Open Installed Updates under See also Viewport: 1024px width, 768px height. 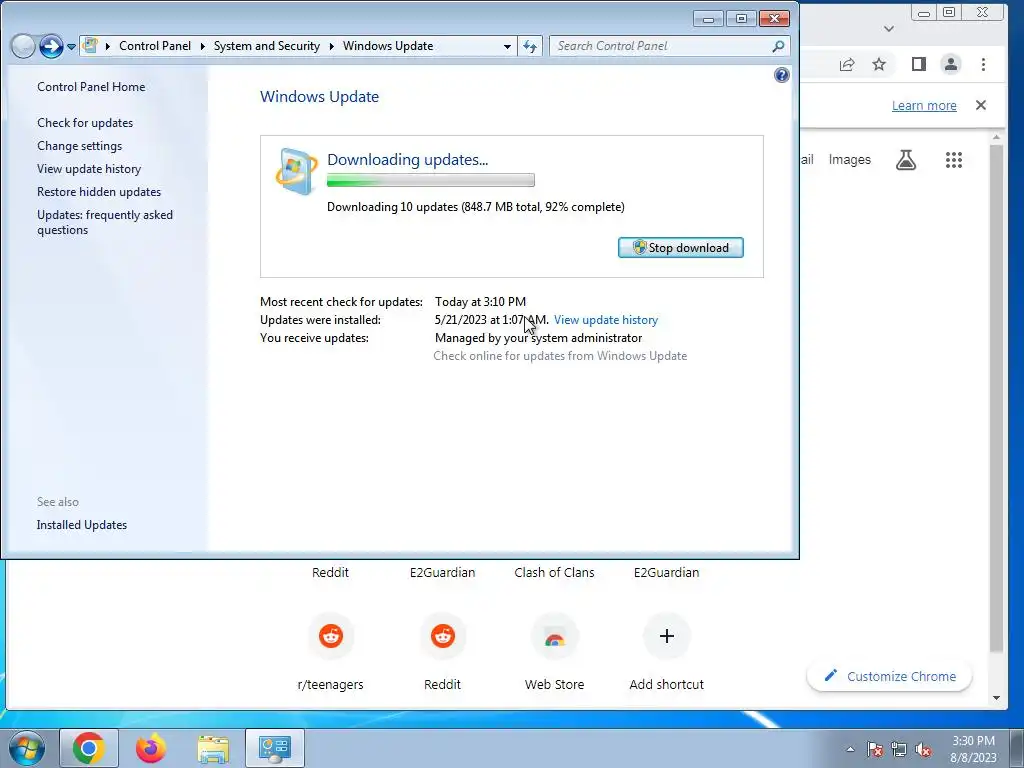[x=82, y=525]
